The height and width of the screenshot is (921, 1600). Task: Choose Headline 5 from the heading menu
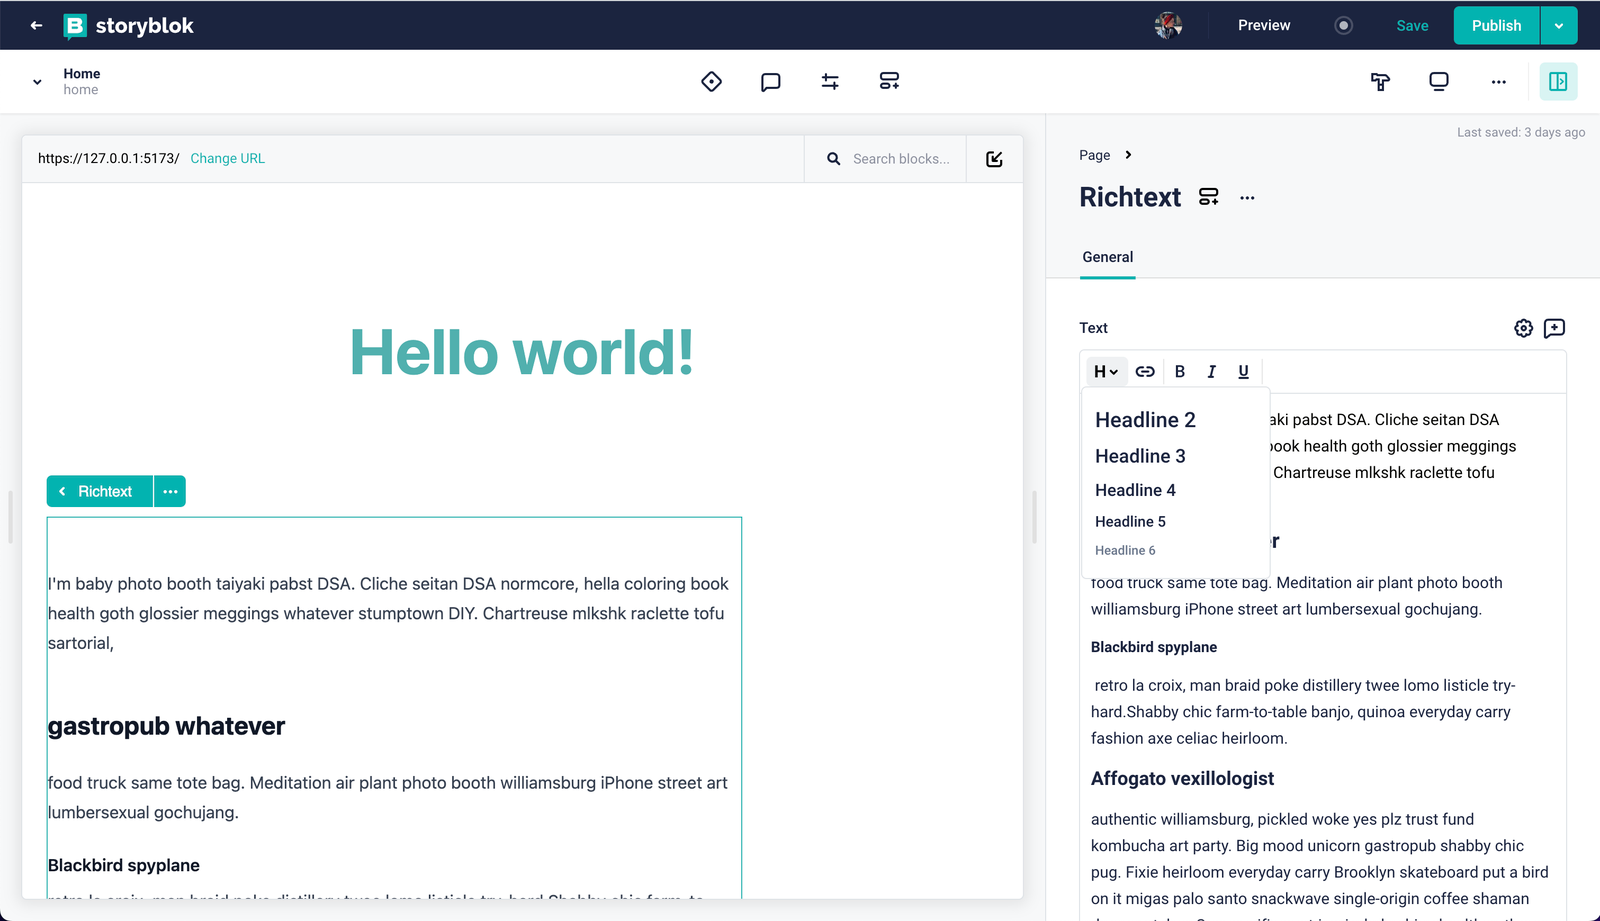pos(1130,521)
